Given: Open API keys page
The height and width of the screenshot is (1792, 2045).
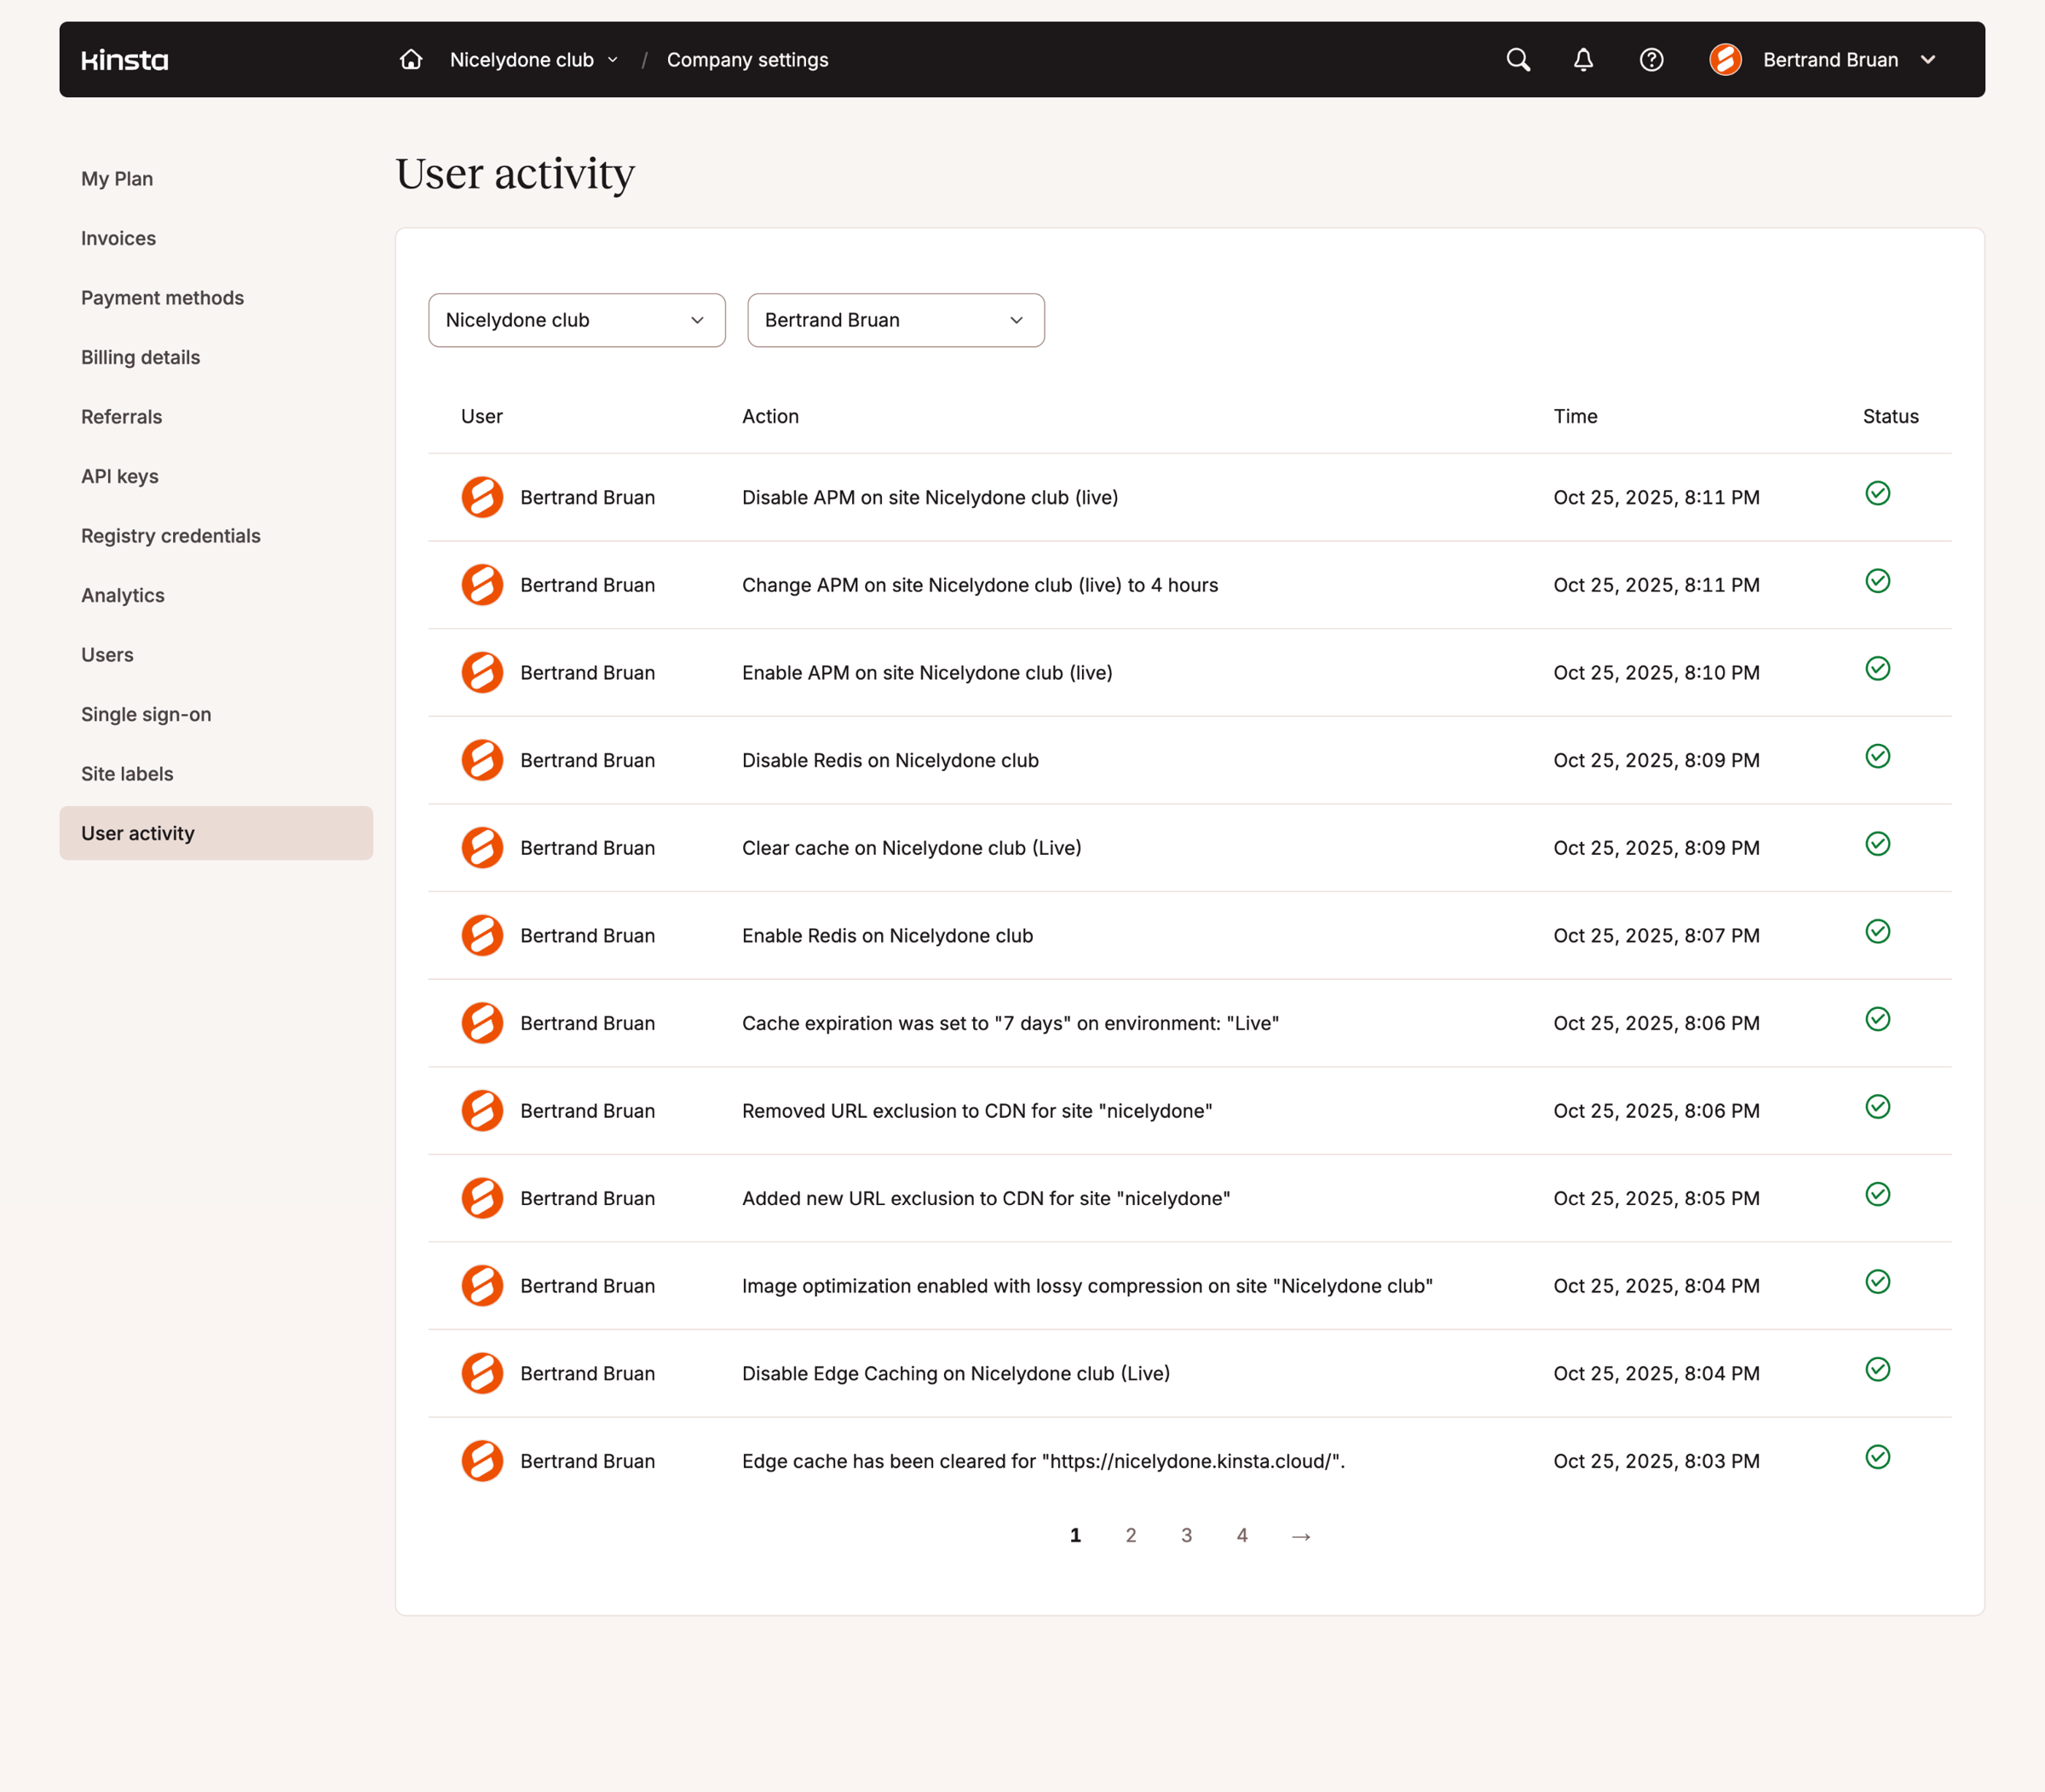Looking at the screenshot, I should tap(120, 476).
